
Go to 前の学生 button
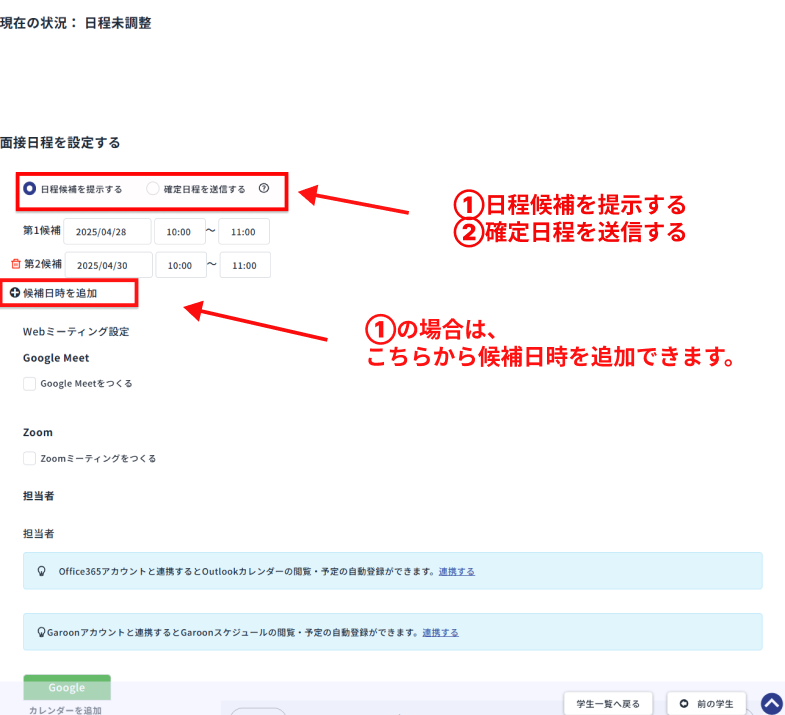(706, 703)
